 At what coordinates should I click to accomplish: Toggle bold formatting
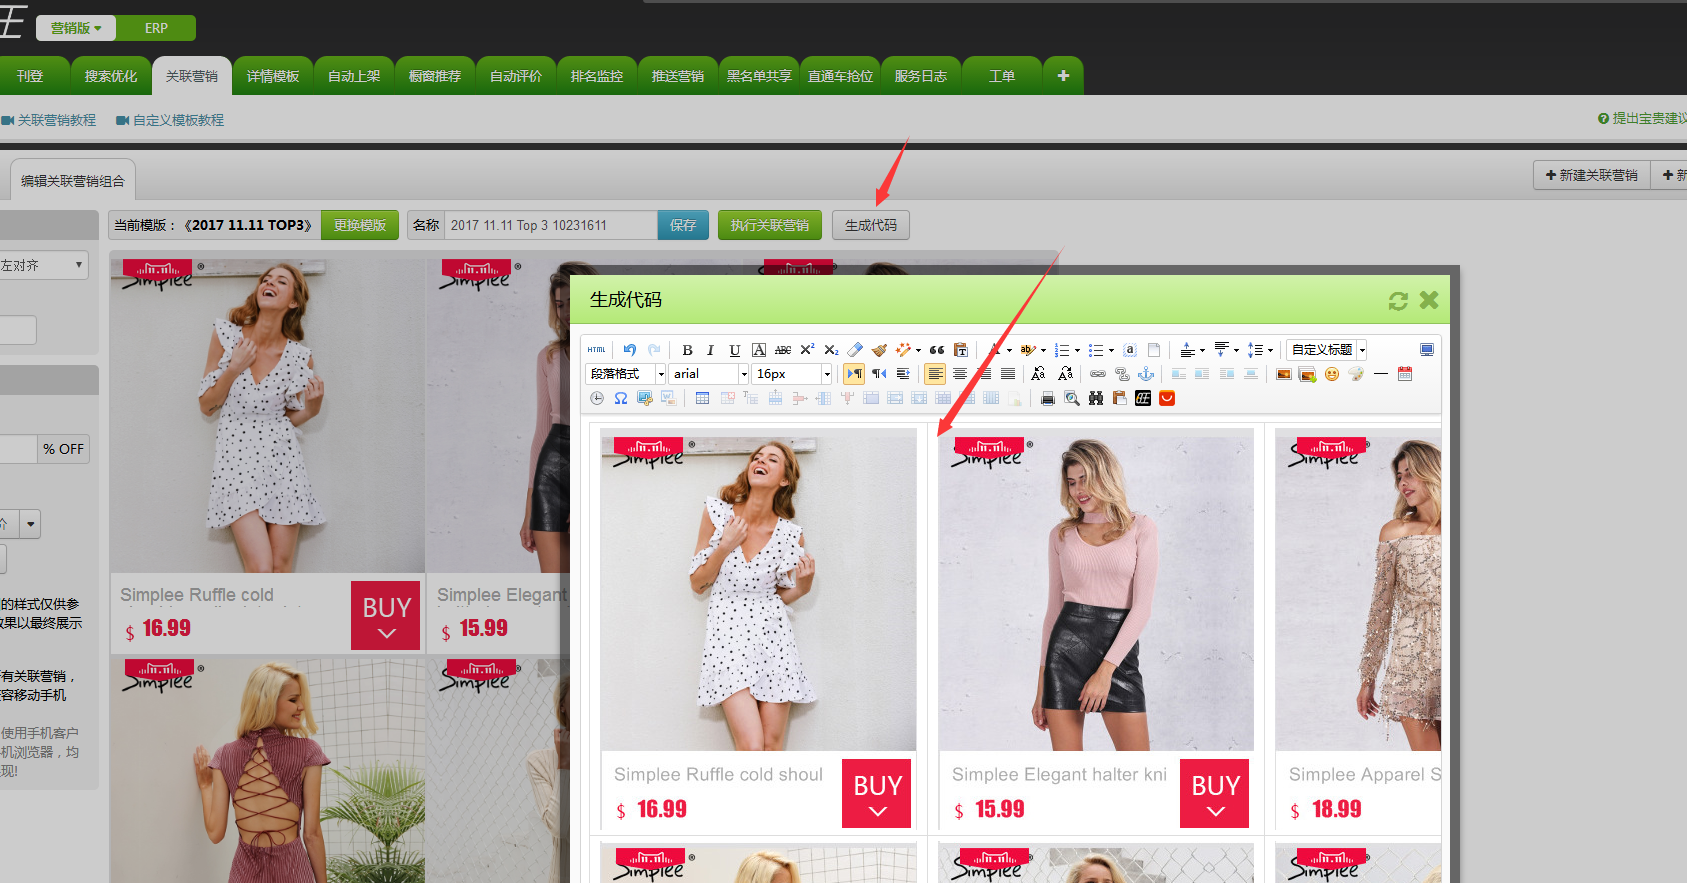pos(687,350)
